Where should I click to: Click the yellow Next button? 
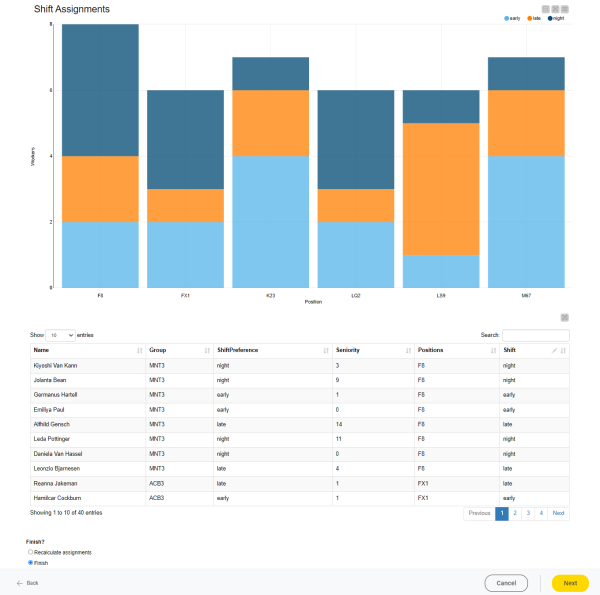pos(570,583)
